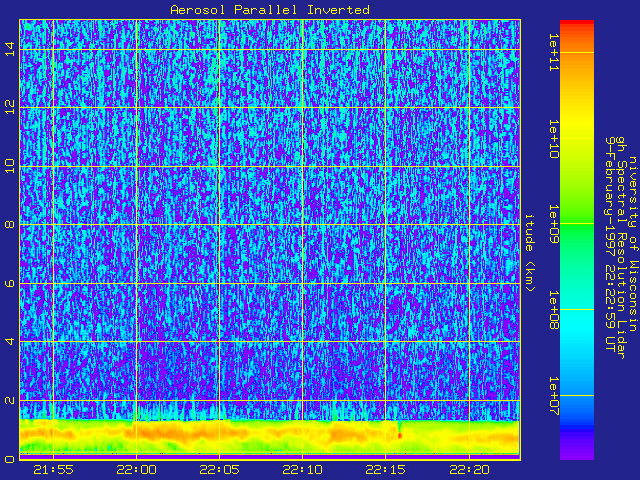640x480 pixels.
Task: Click the altitude label 6
Action: [x=10, y=283]
